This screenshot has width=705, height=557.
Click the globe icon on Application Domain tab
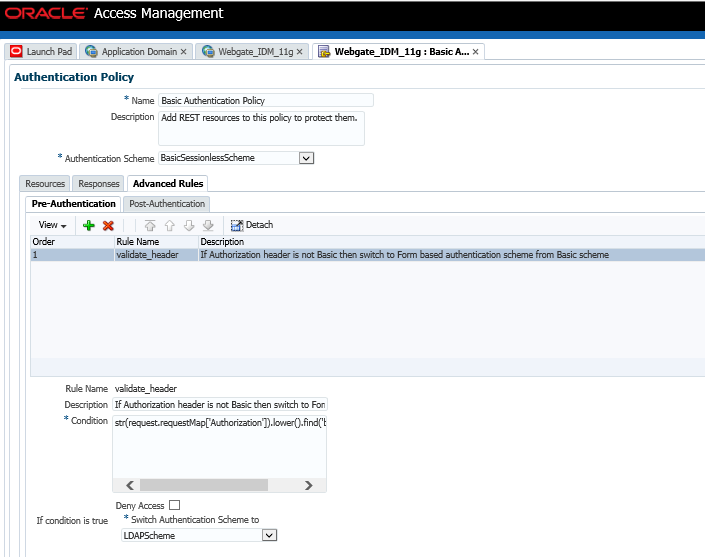[91, 51]
